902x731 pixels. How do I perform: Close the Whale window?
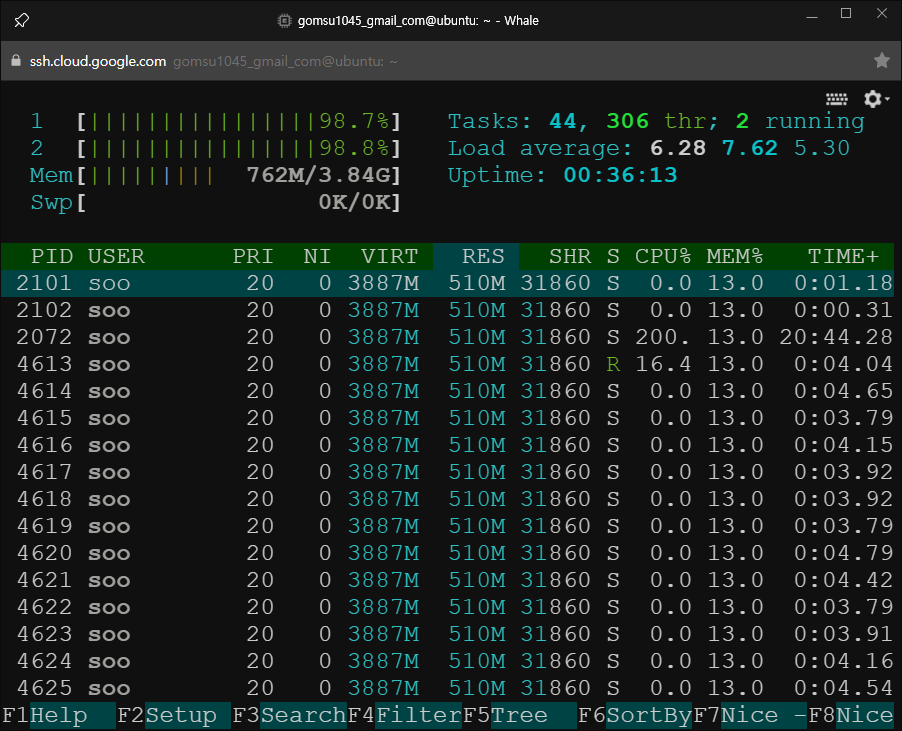tap(881, 13)
